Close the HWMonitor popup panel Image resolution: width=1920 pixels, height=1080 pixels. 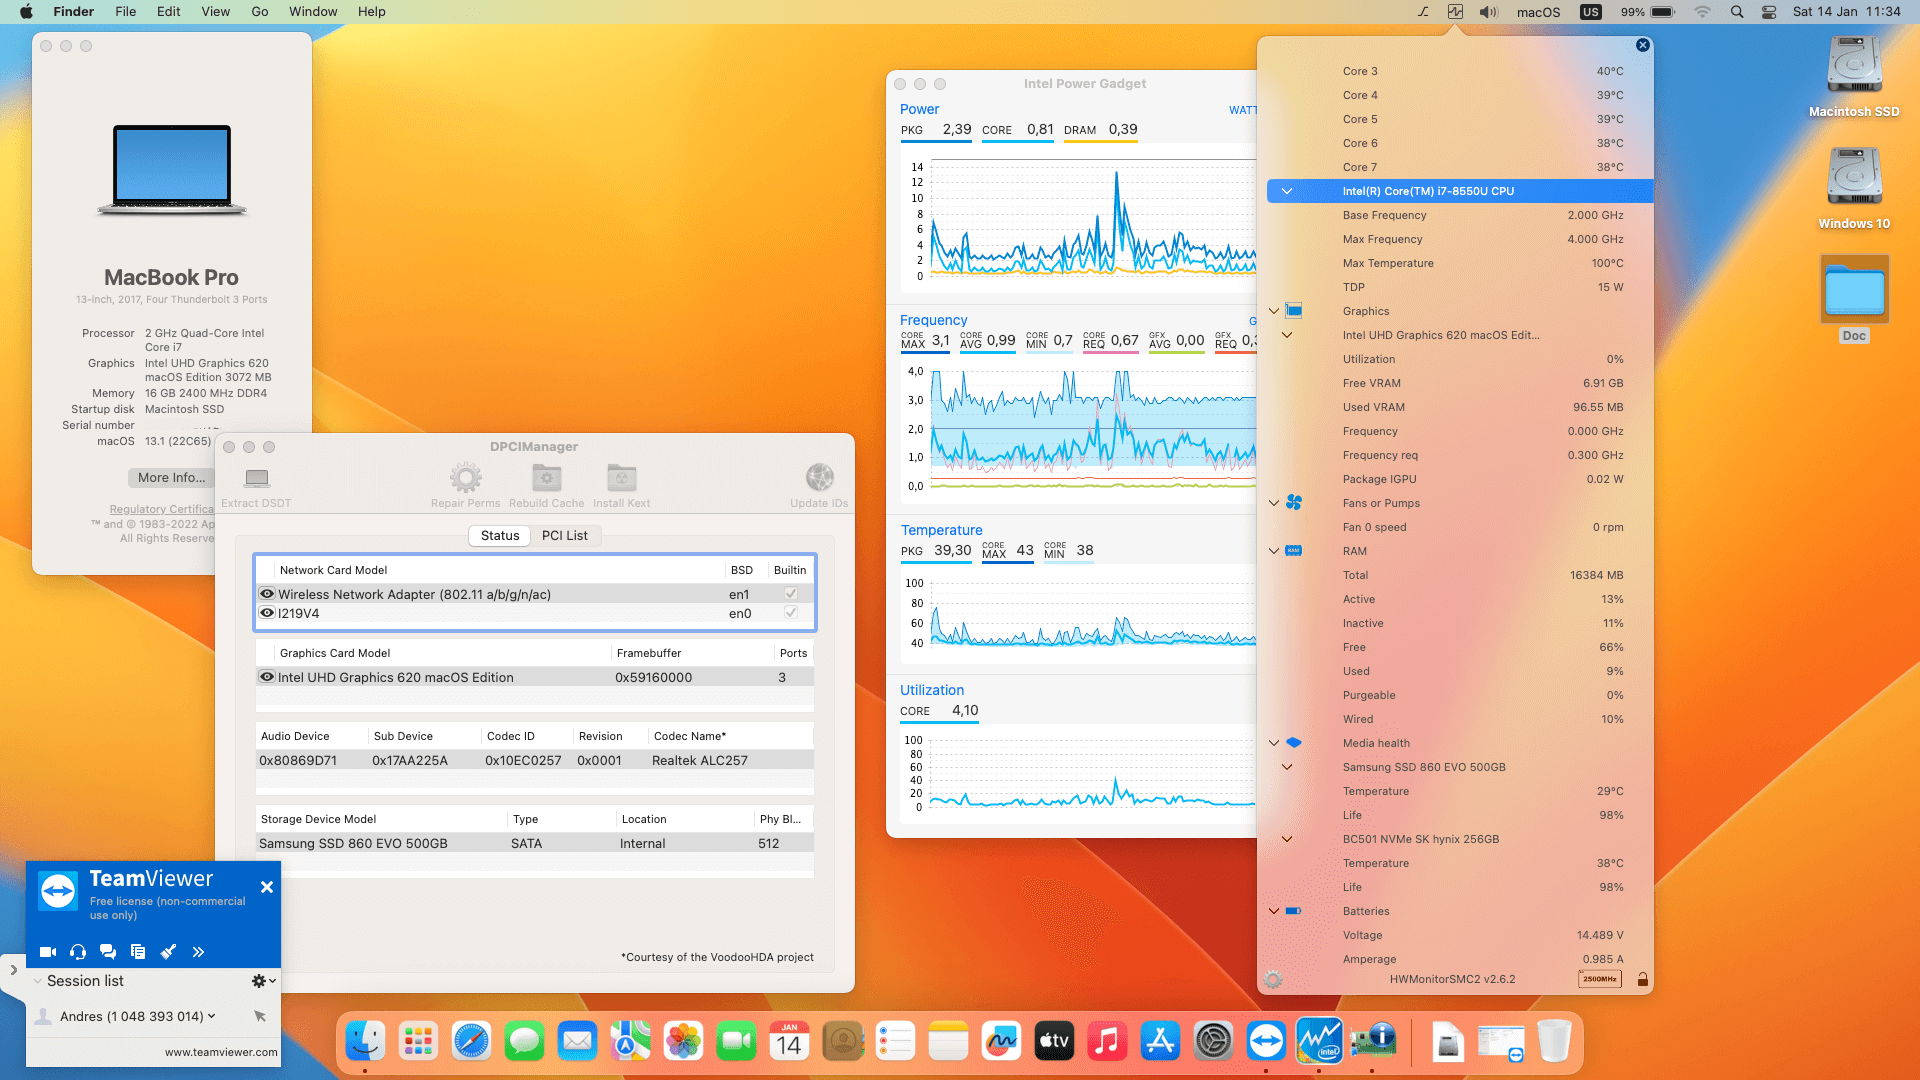click(x=1643, y=45)
